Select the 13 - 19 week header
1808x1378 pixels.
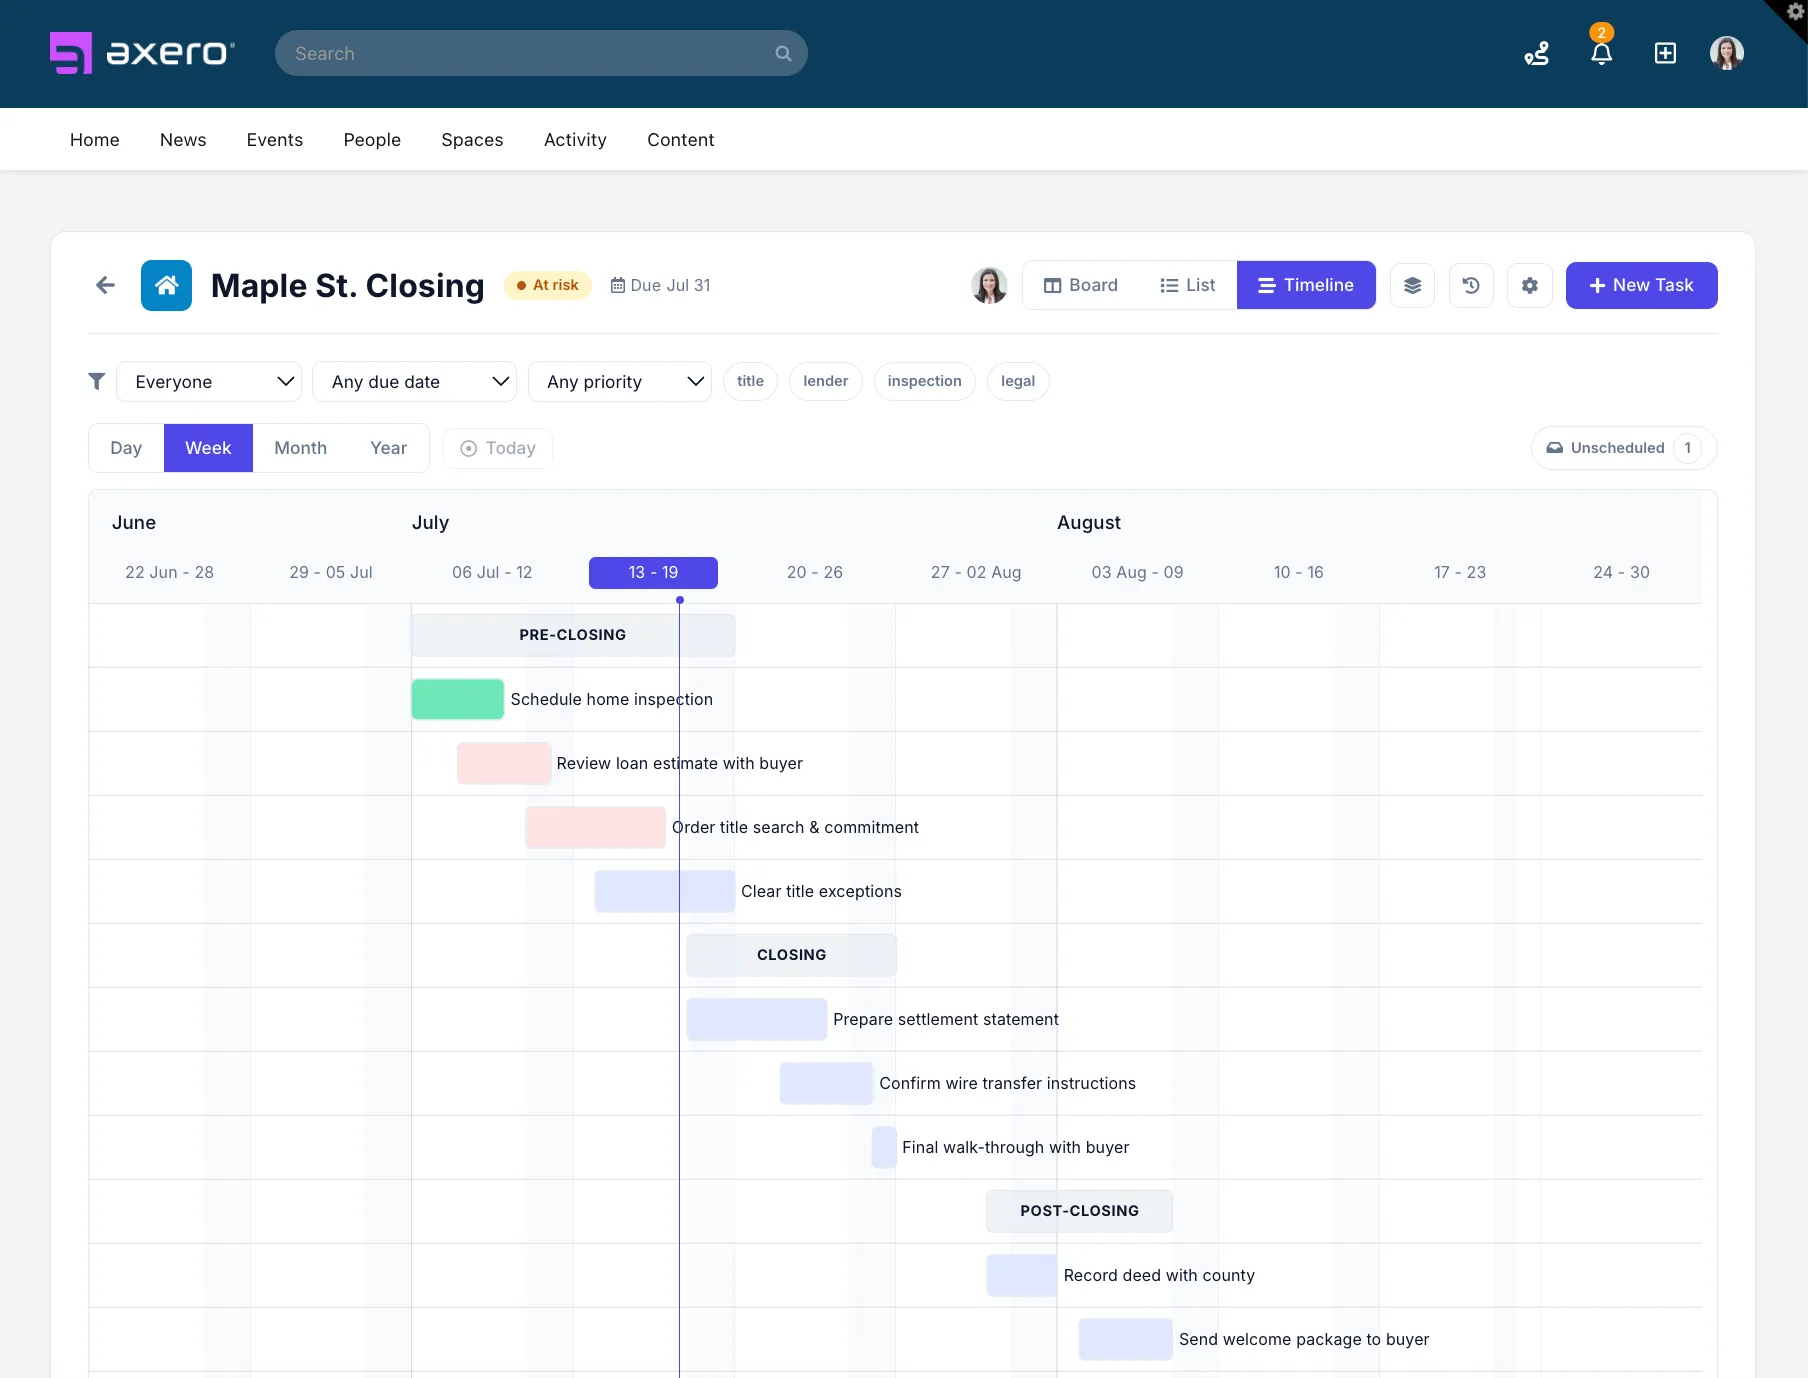(x=653, y=572)
